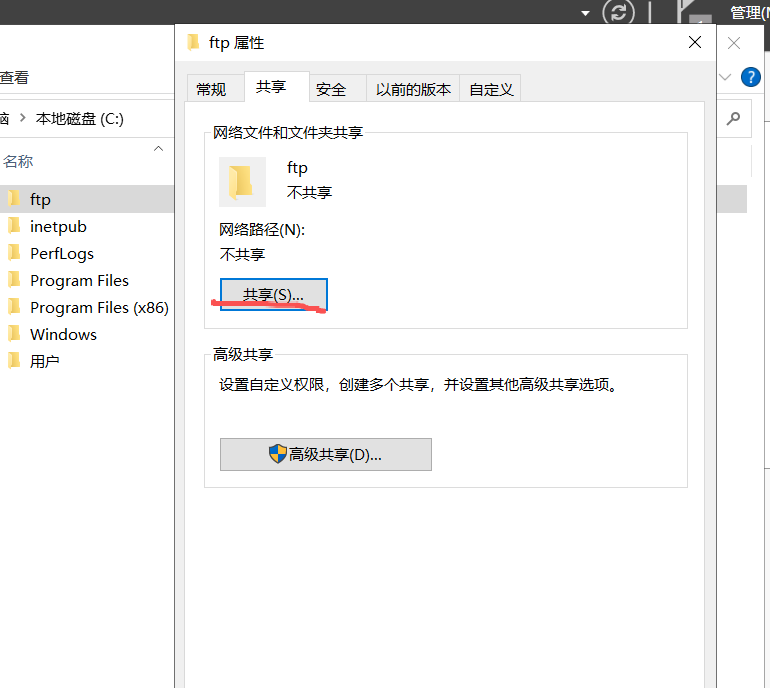This screenshot has height=688, width=770.
Task: Click the blue help question mark icon
Action: (750, 77)
